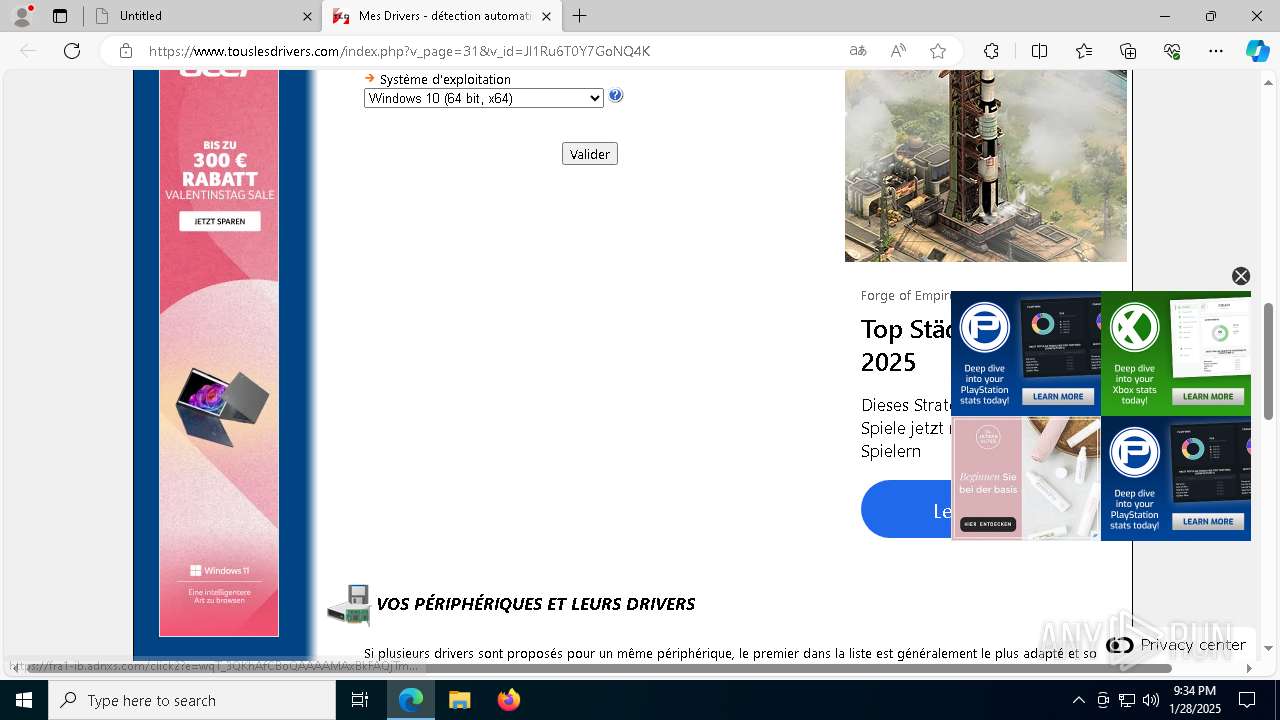Close the Mes Drivers tab
1280x720 pixels.
(547, 16)
